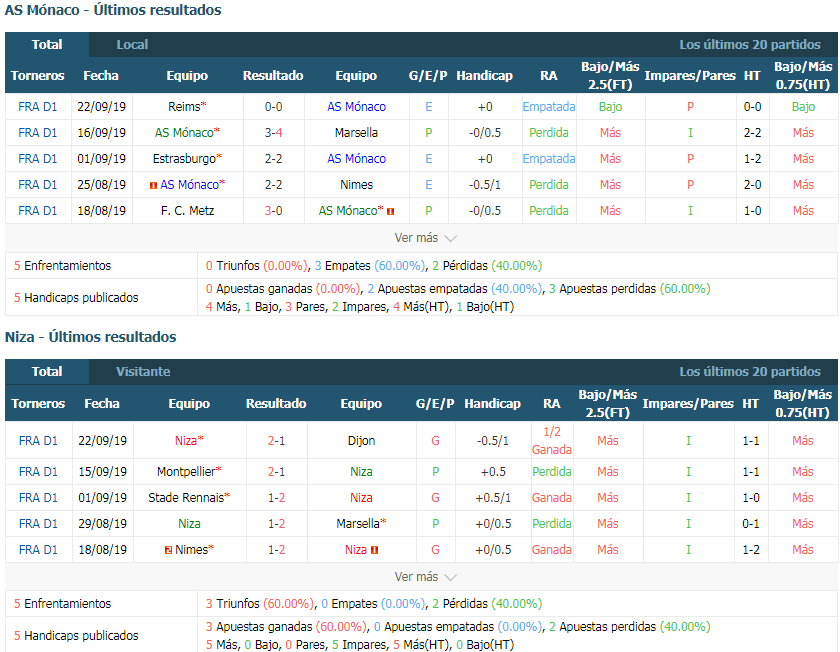The height and width of the screenshot is (652, 840).
Task: Click the 3-4 result against Marsella
Action: (x=273, y=132)
